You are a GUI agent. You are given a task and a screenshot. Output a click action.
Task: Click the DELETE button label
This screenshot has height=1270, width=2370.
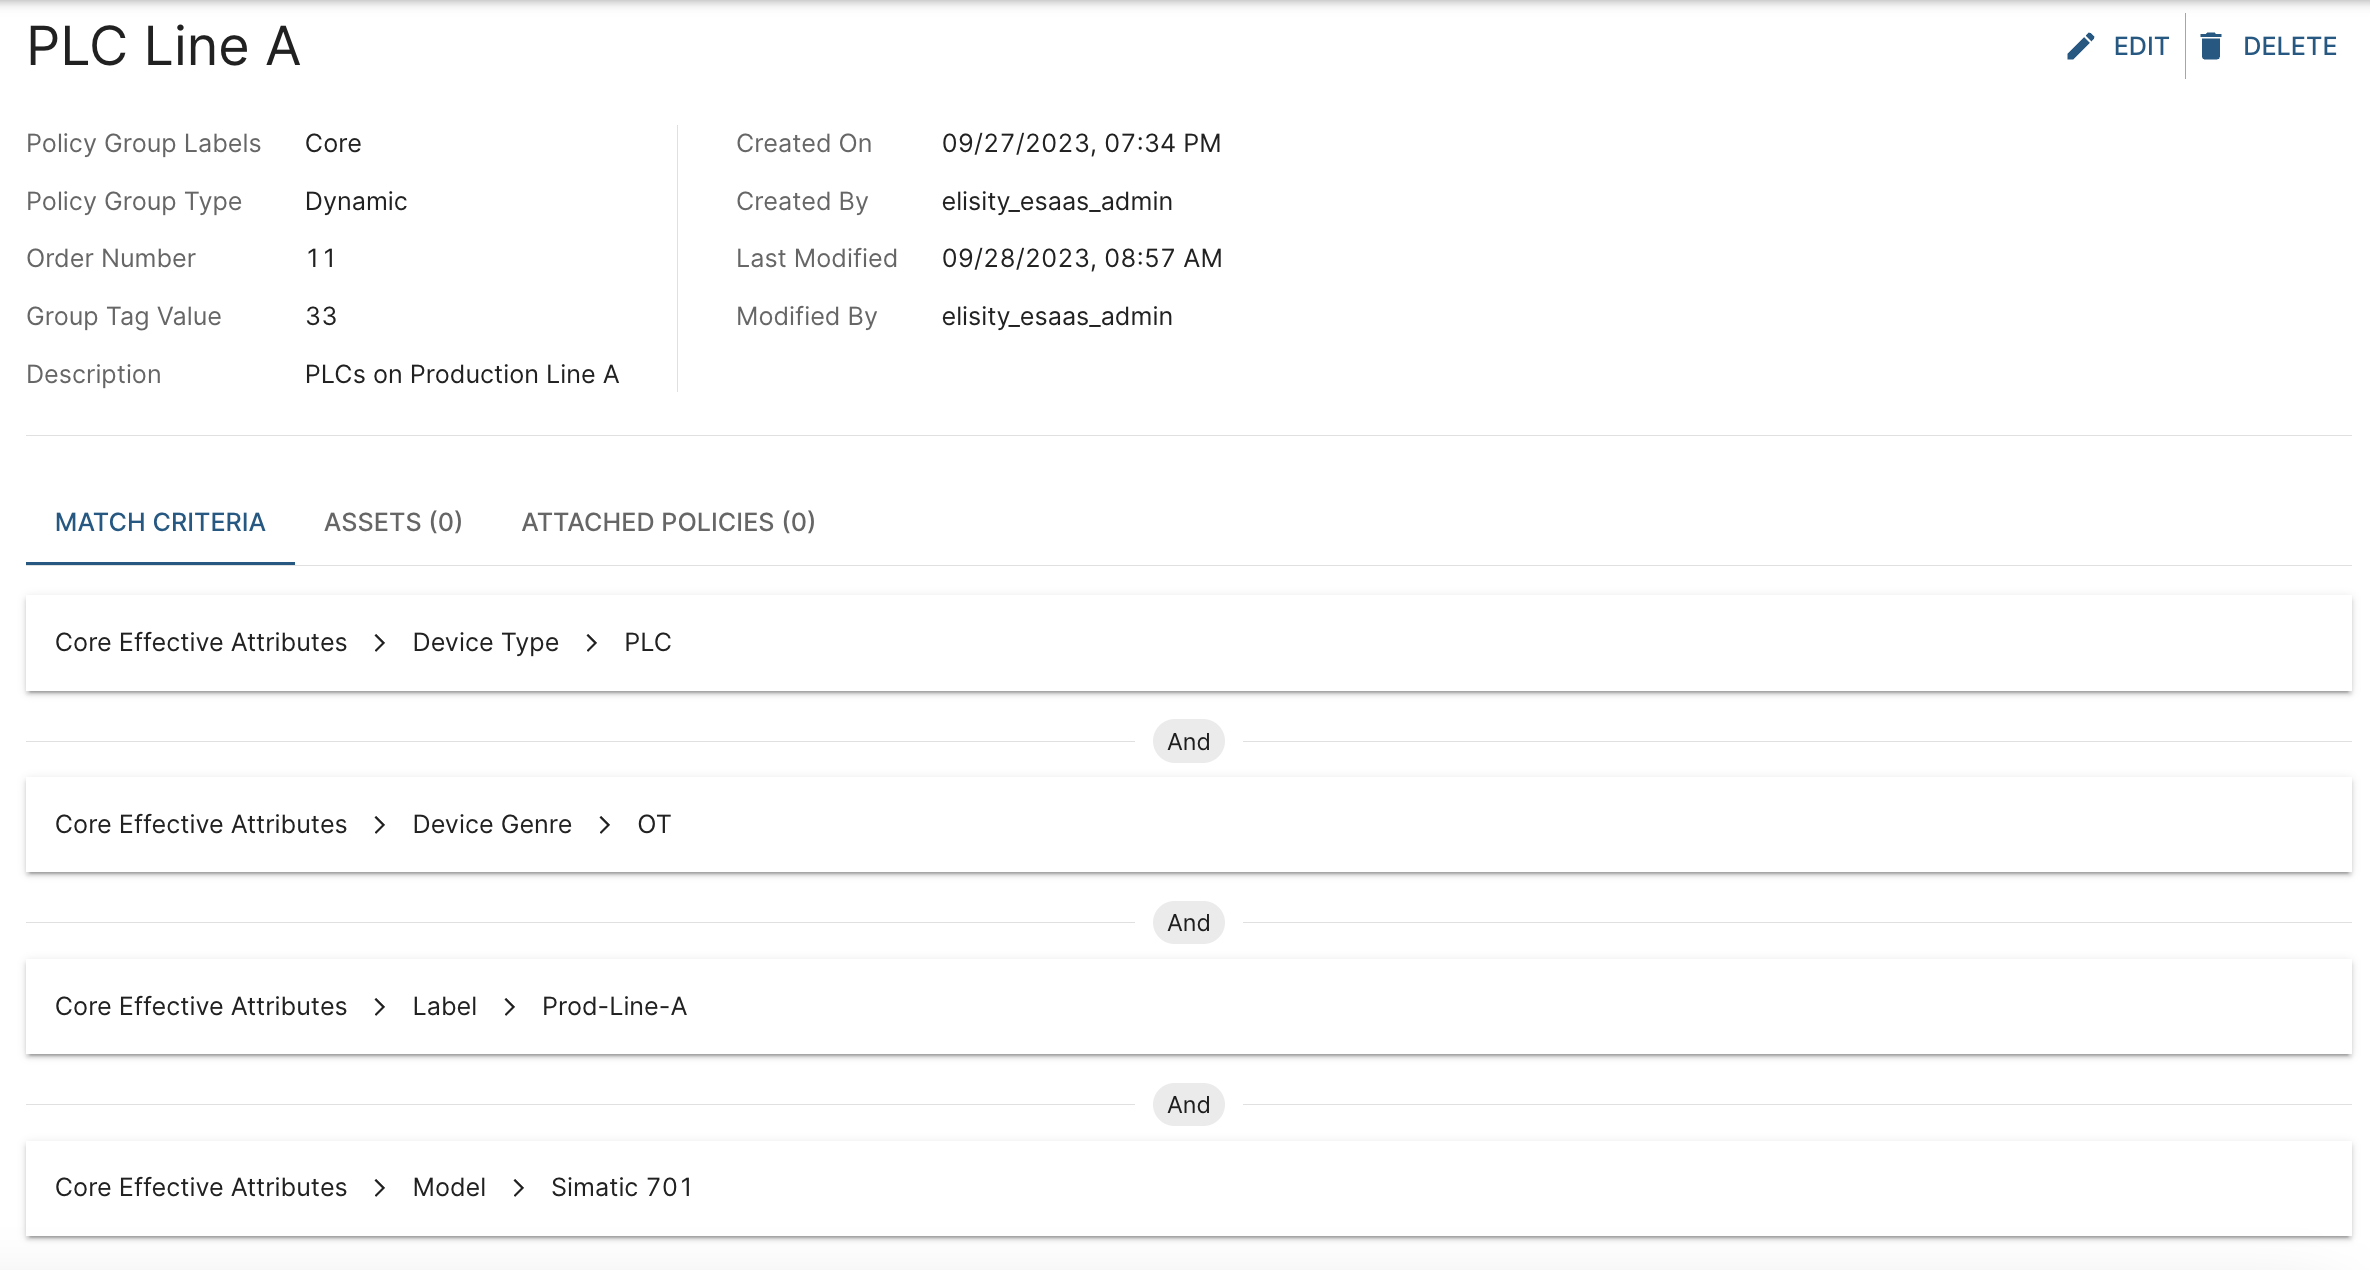tap(2289, 47)
